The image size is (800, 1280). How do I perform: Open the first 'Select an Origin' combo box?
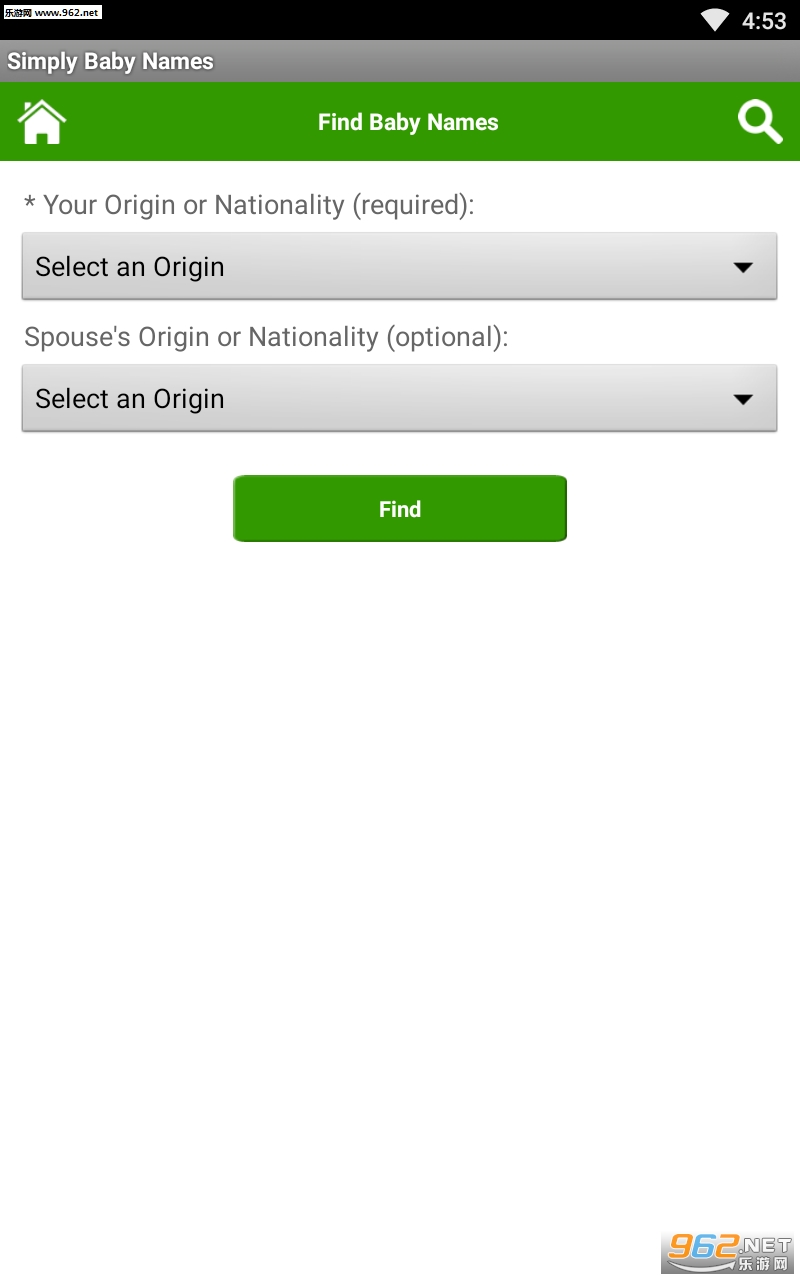(380, 267)
